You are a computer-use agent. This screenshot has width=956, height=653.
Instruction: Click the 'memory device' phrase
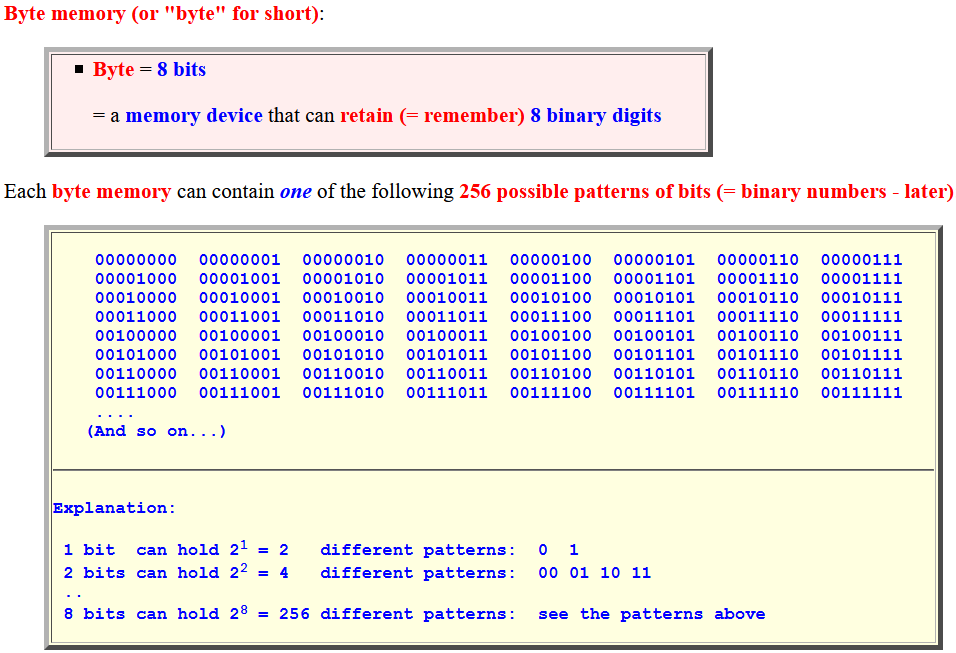click(194, 115)
